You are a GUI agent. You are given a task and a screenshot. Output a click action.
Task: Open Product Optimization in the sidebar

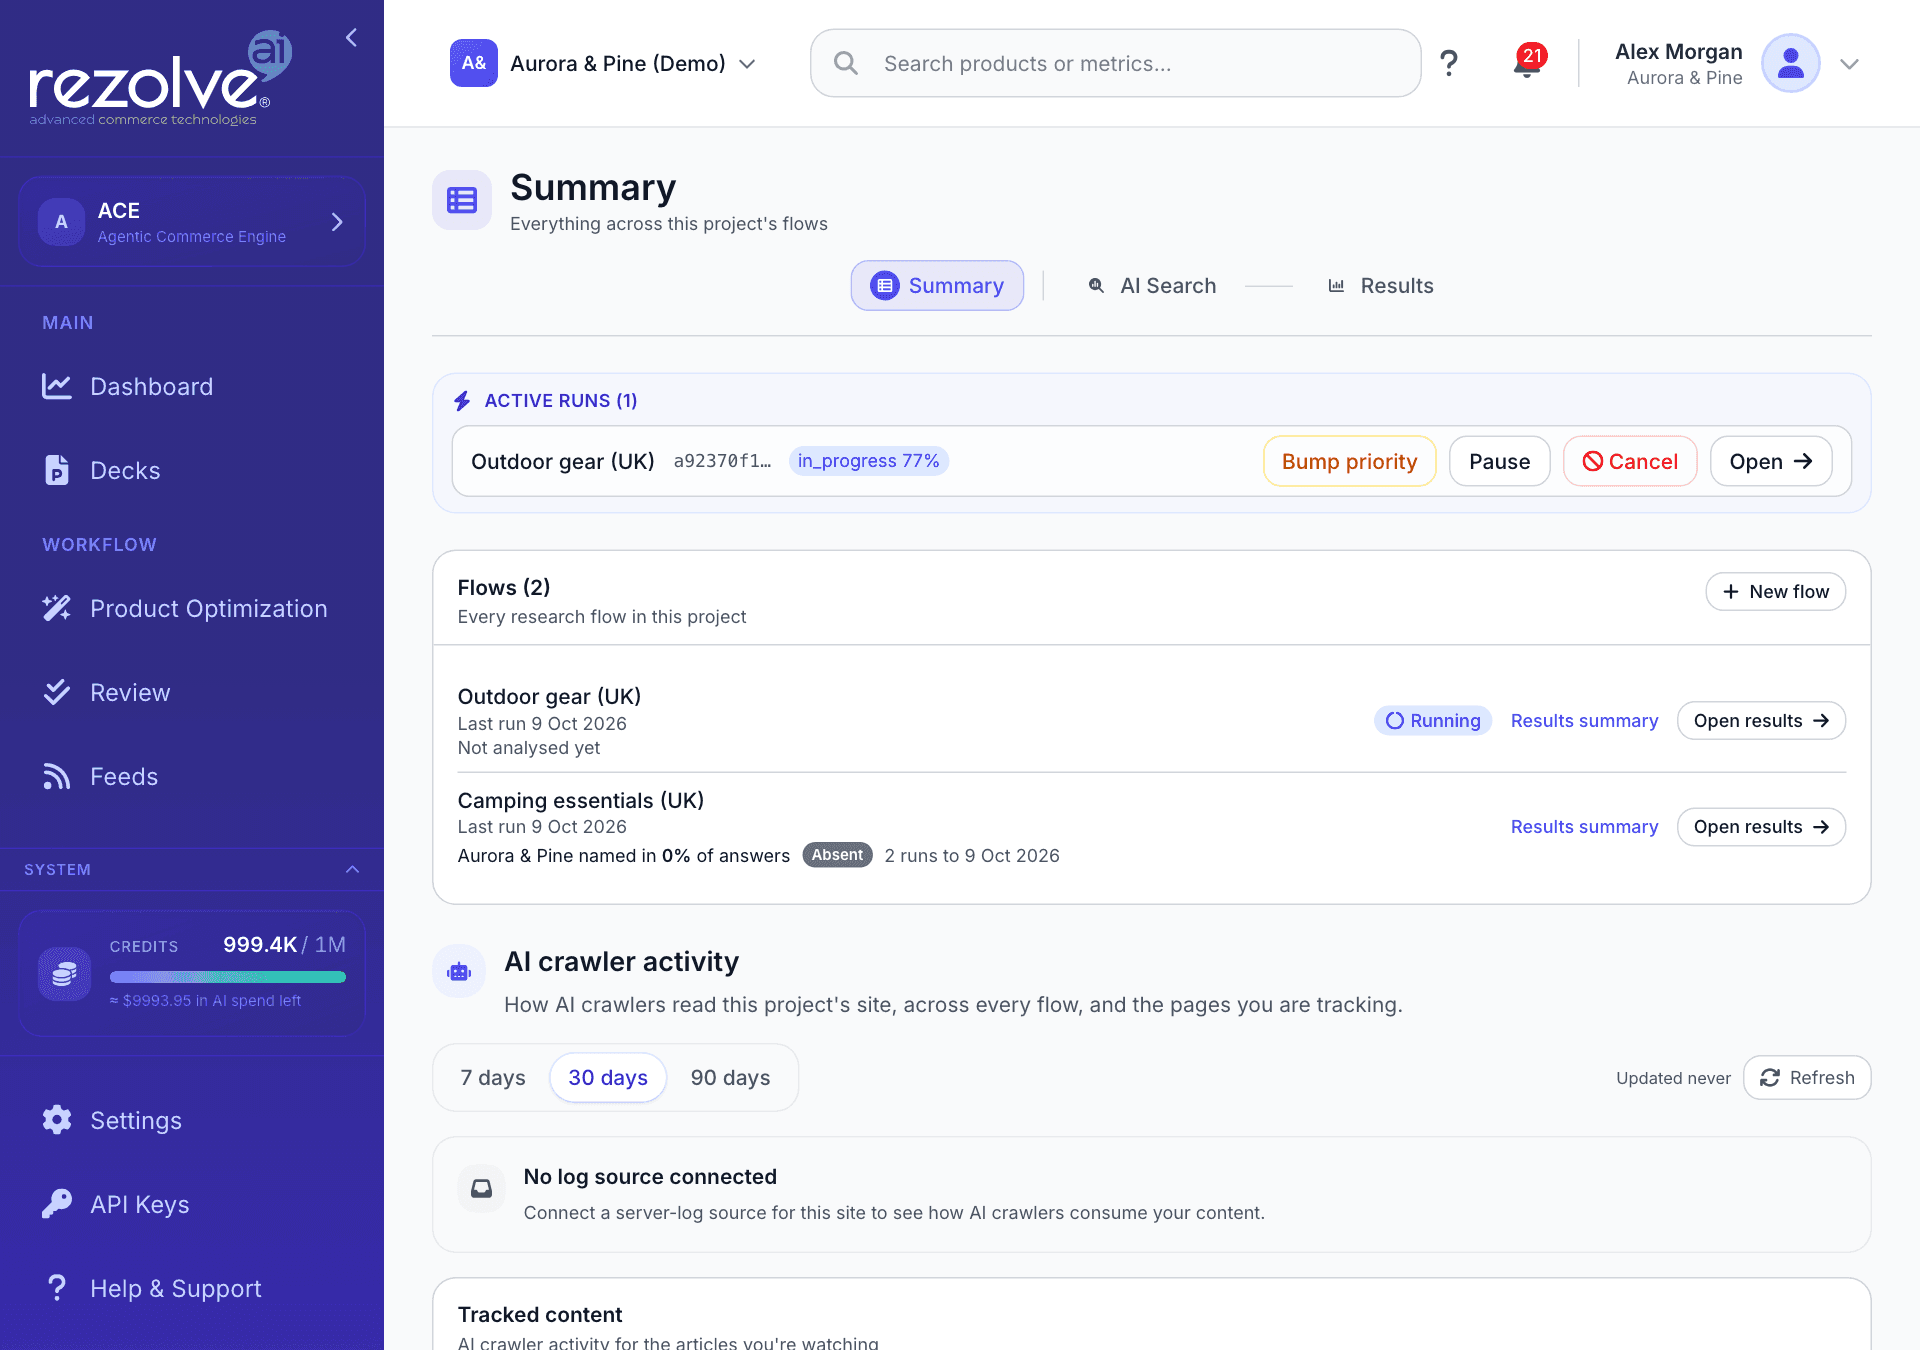192,609
